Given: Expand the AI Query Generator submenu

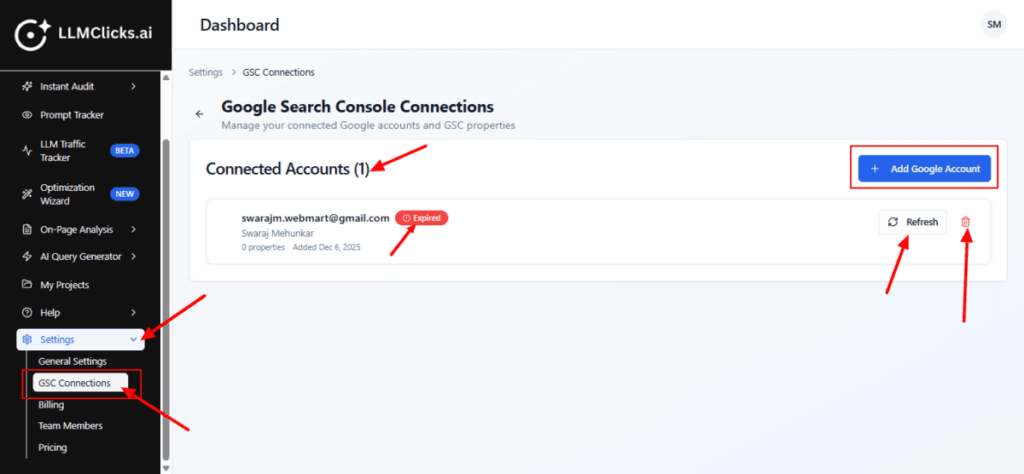Looking at the screenshot, I should (133, 257).
